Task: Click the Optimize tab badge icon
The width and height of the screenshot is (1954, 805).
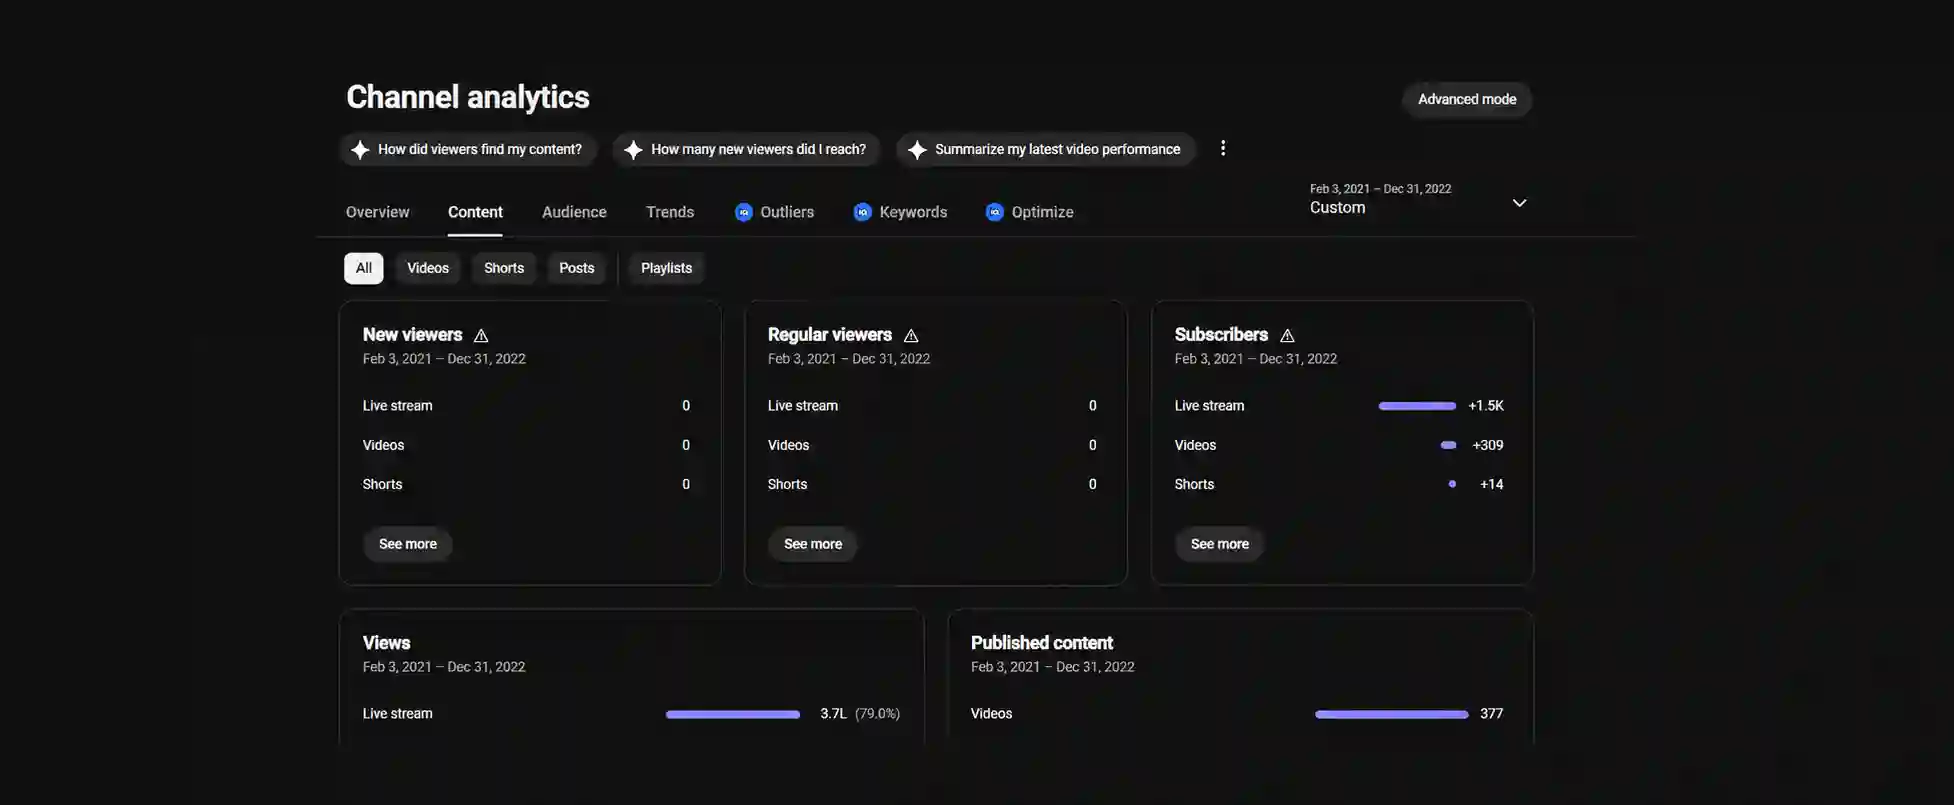Action: click(x=994, y=212)
